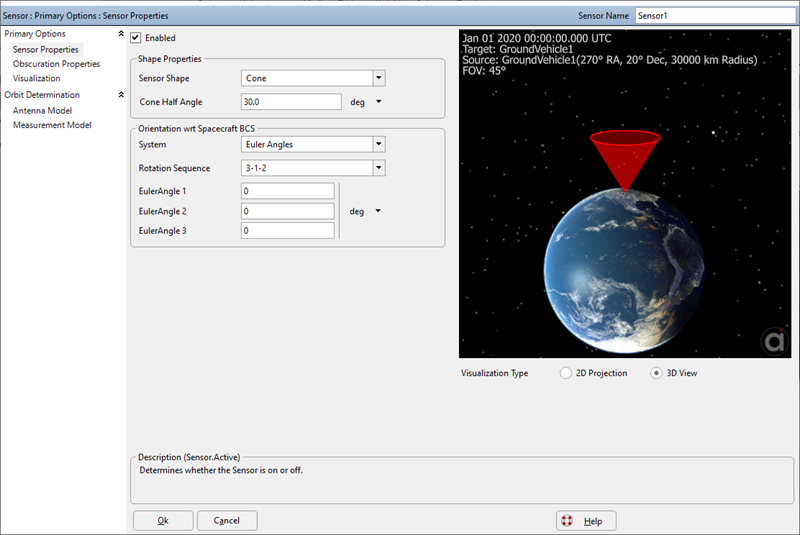Click the Orbit Determination header
The image size is (800, 535).
point(42,95)
